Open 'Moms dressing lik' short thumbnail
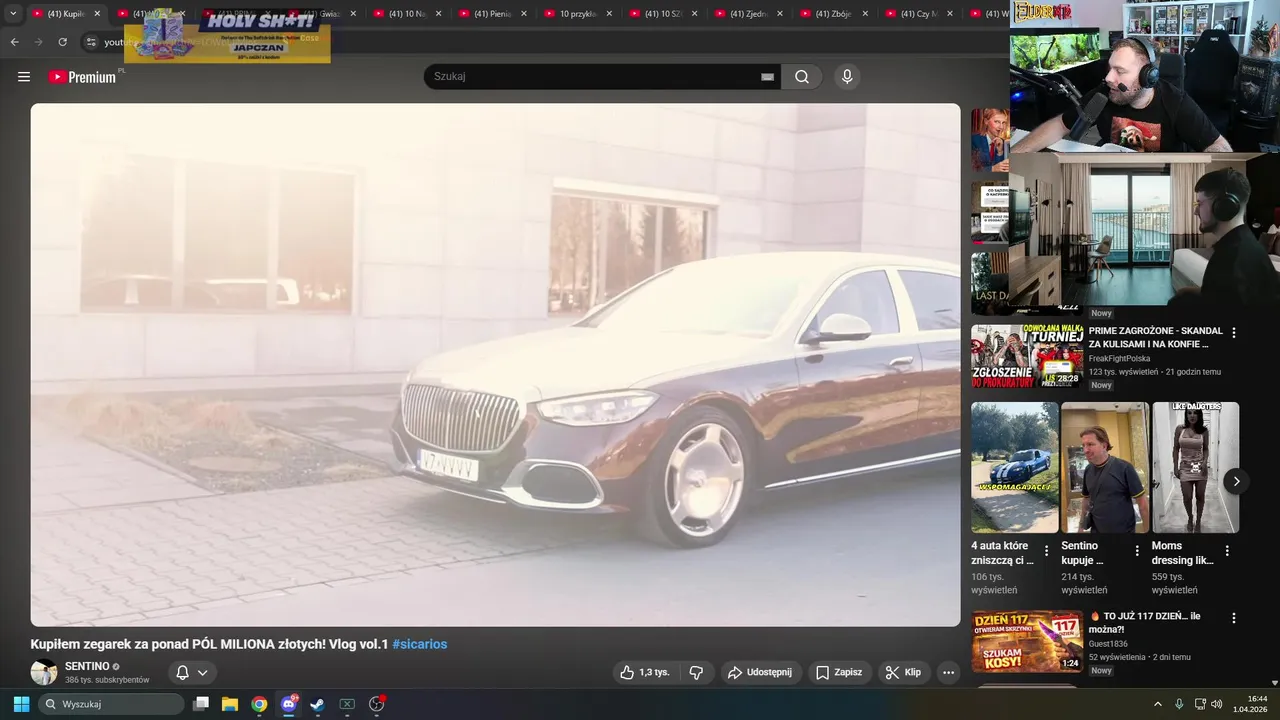This screenshot has height=720, width=1280. click(x=1195, y=467)
